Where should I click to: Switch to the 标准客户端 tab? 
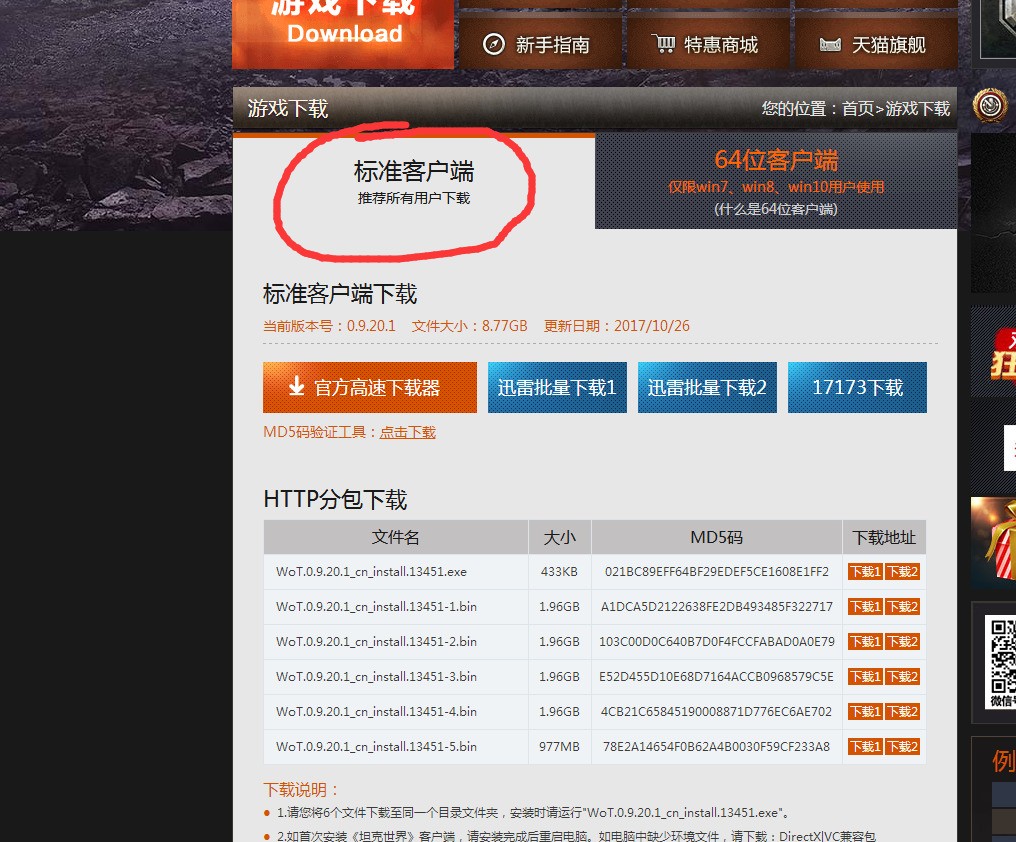(x=413, y=181)
